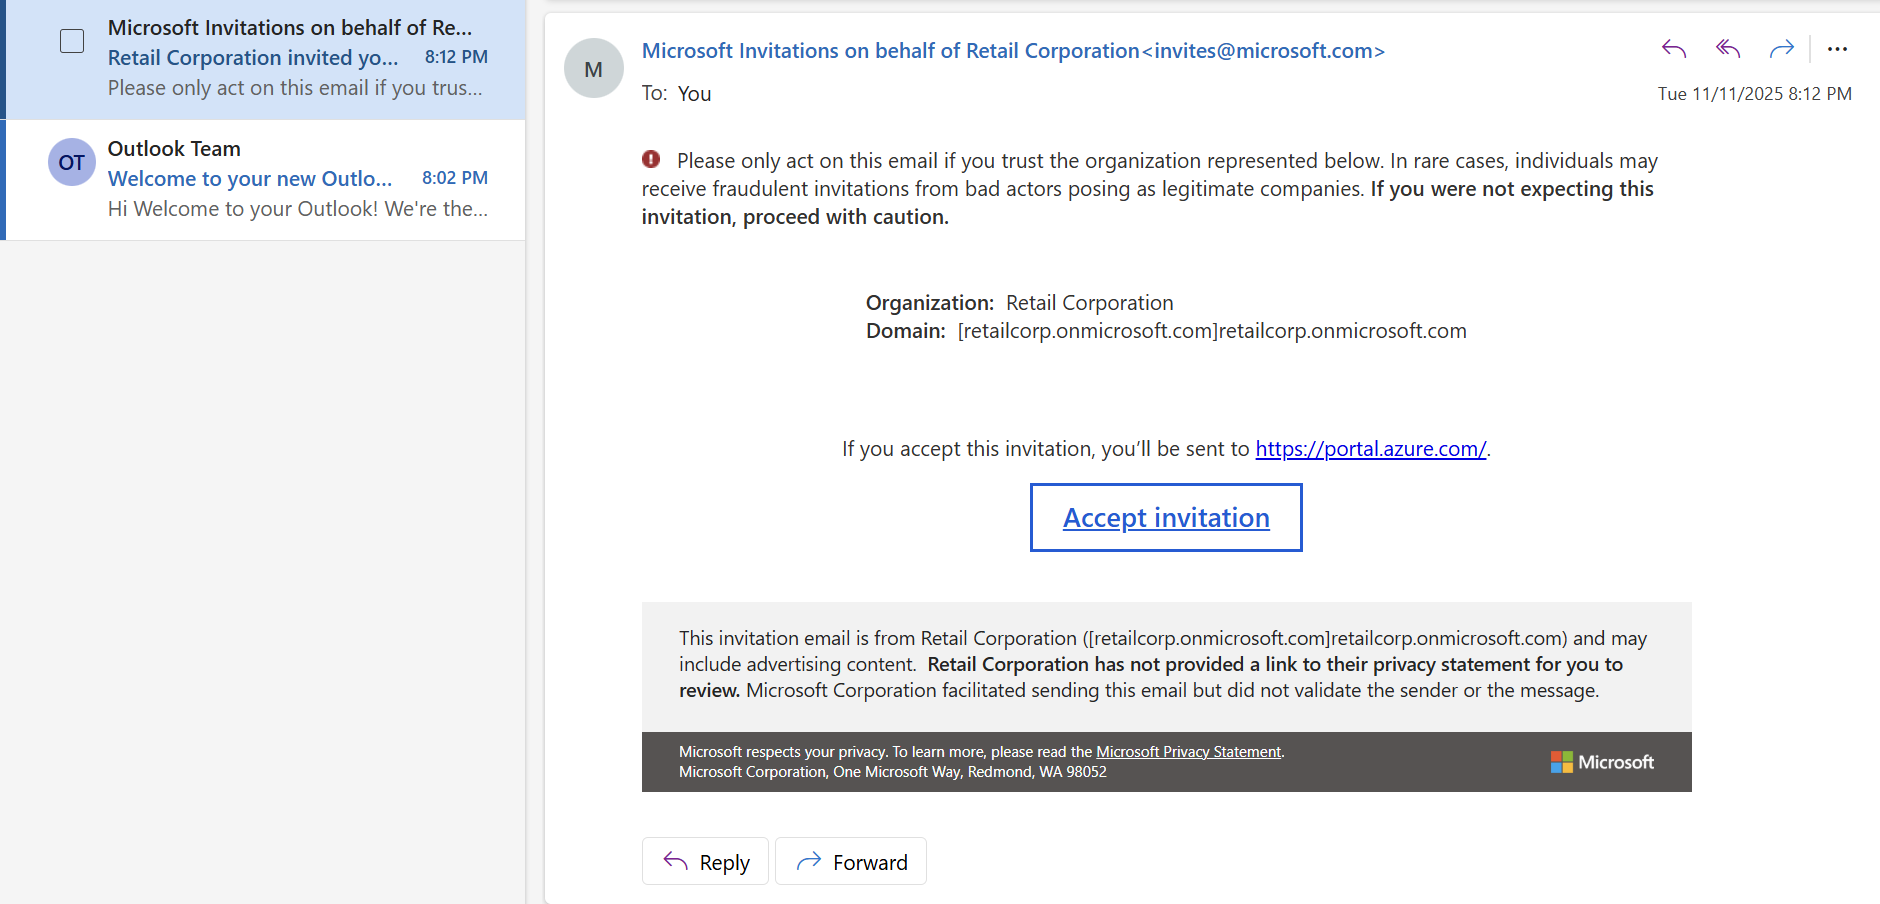
Task: Click the sender name Microsoft Invitations in header
Action: pyautogui.click(x=890, y=51)
